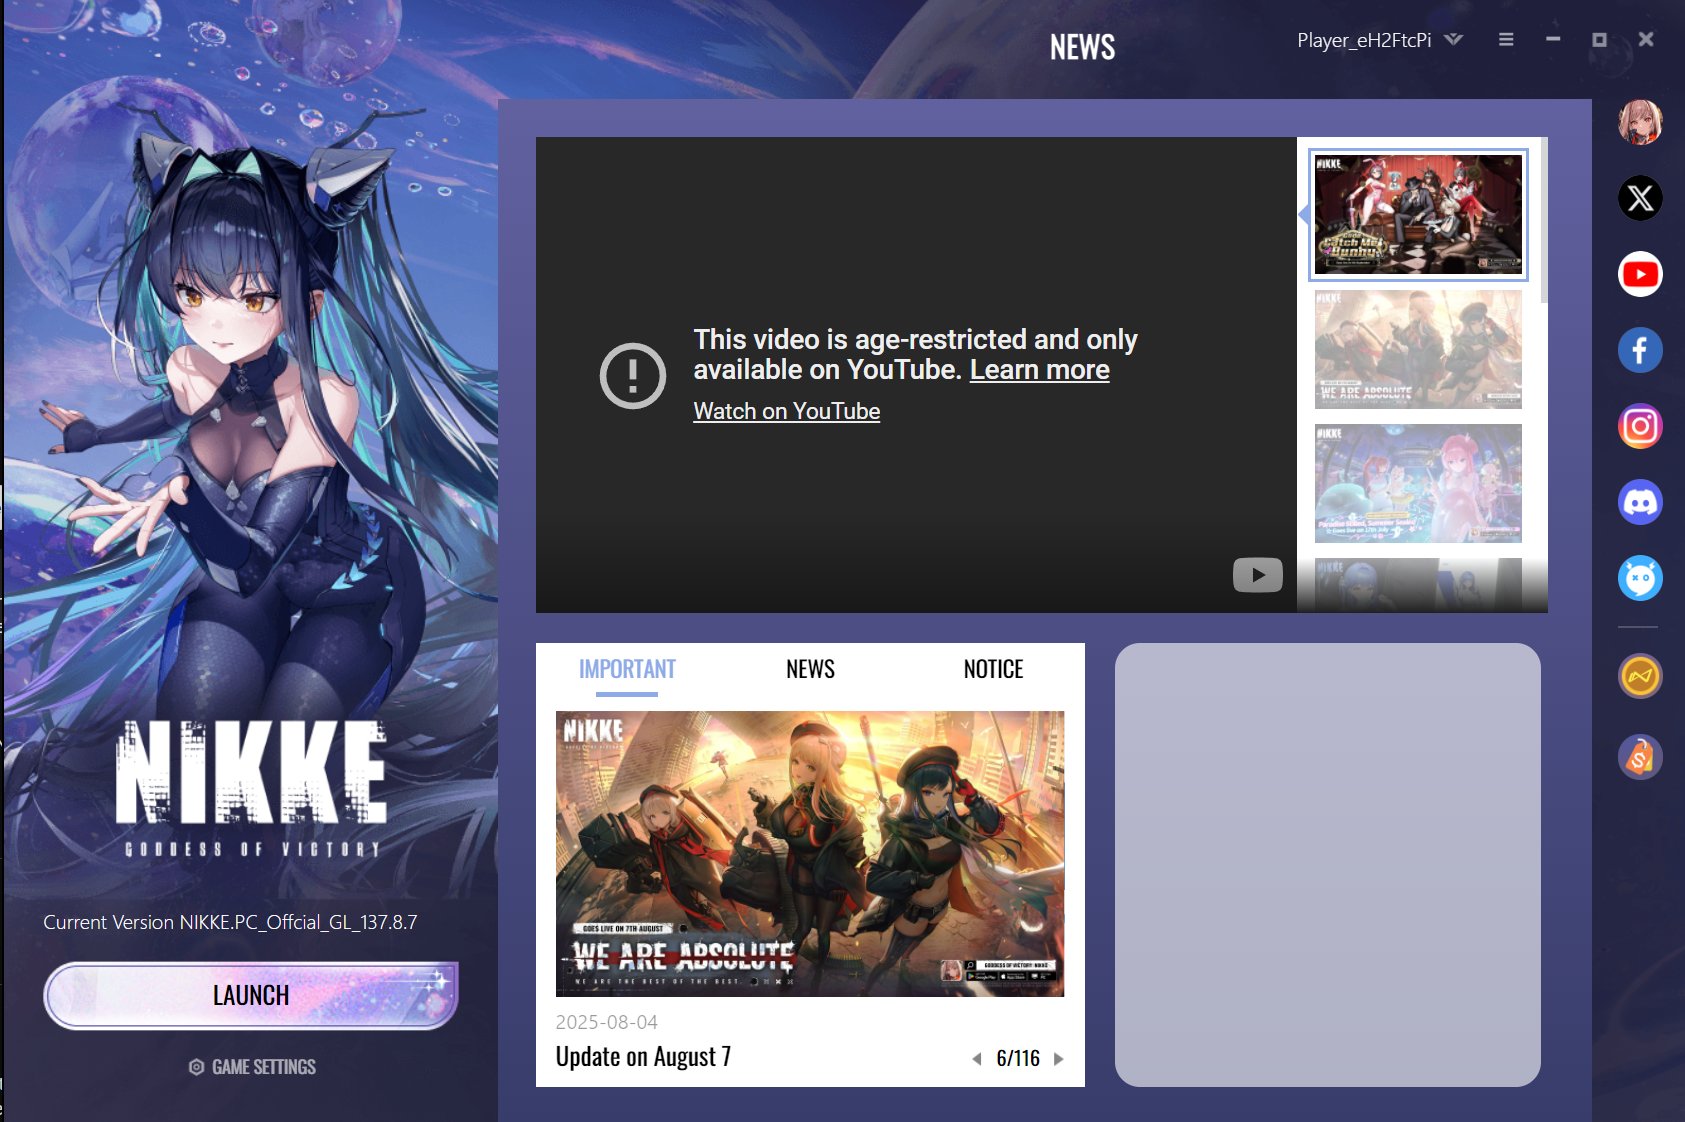
Task: Open the Instagram icon
Action: 1640,426
